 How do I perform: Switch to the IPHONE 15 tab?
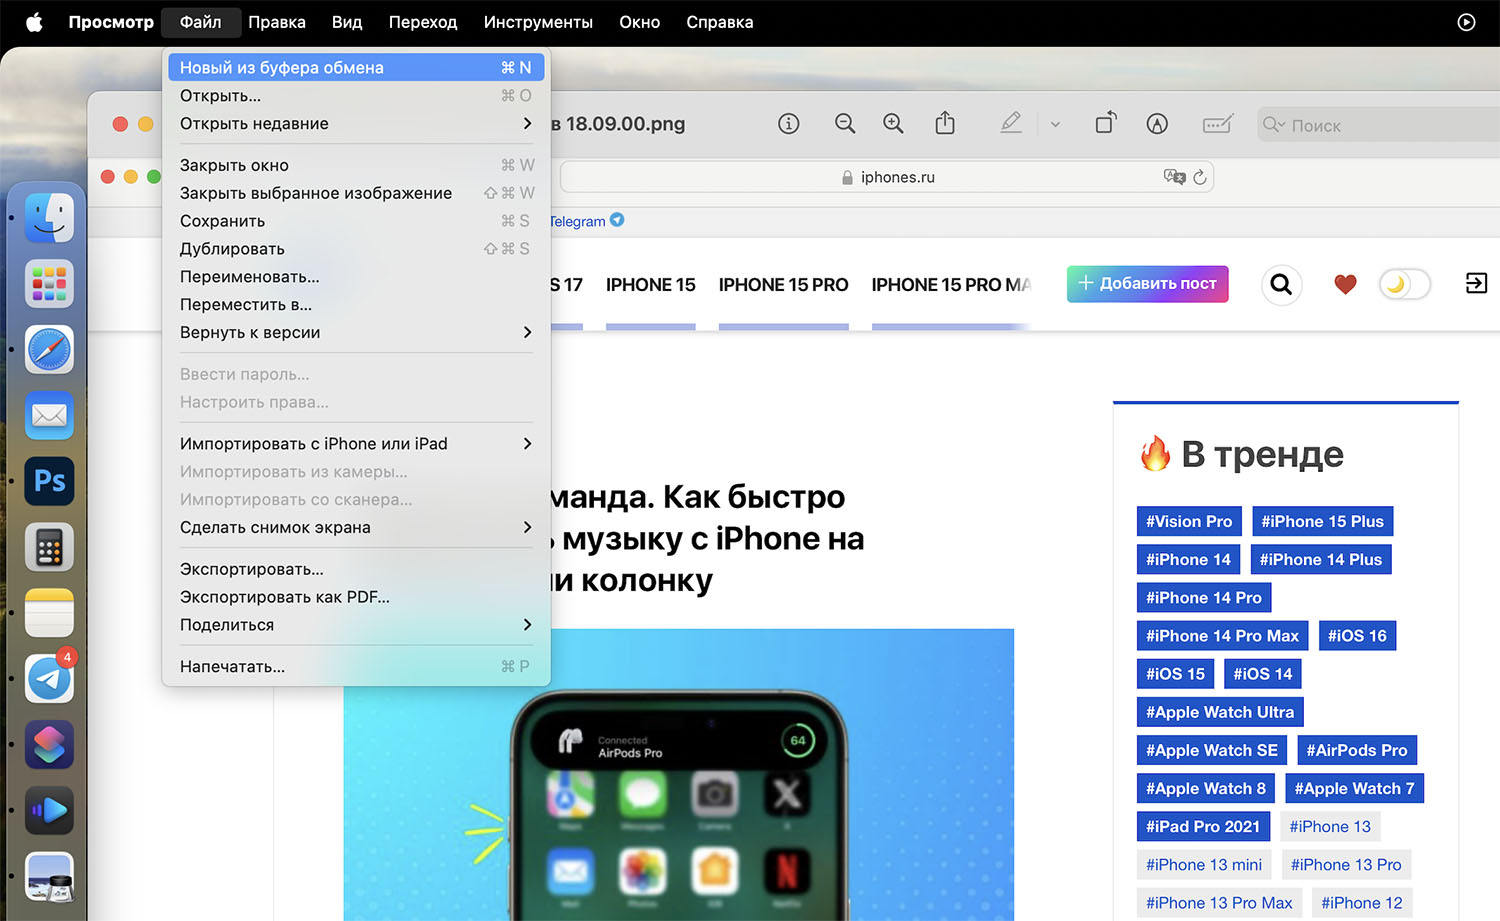[650, 285]
